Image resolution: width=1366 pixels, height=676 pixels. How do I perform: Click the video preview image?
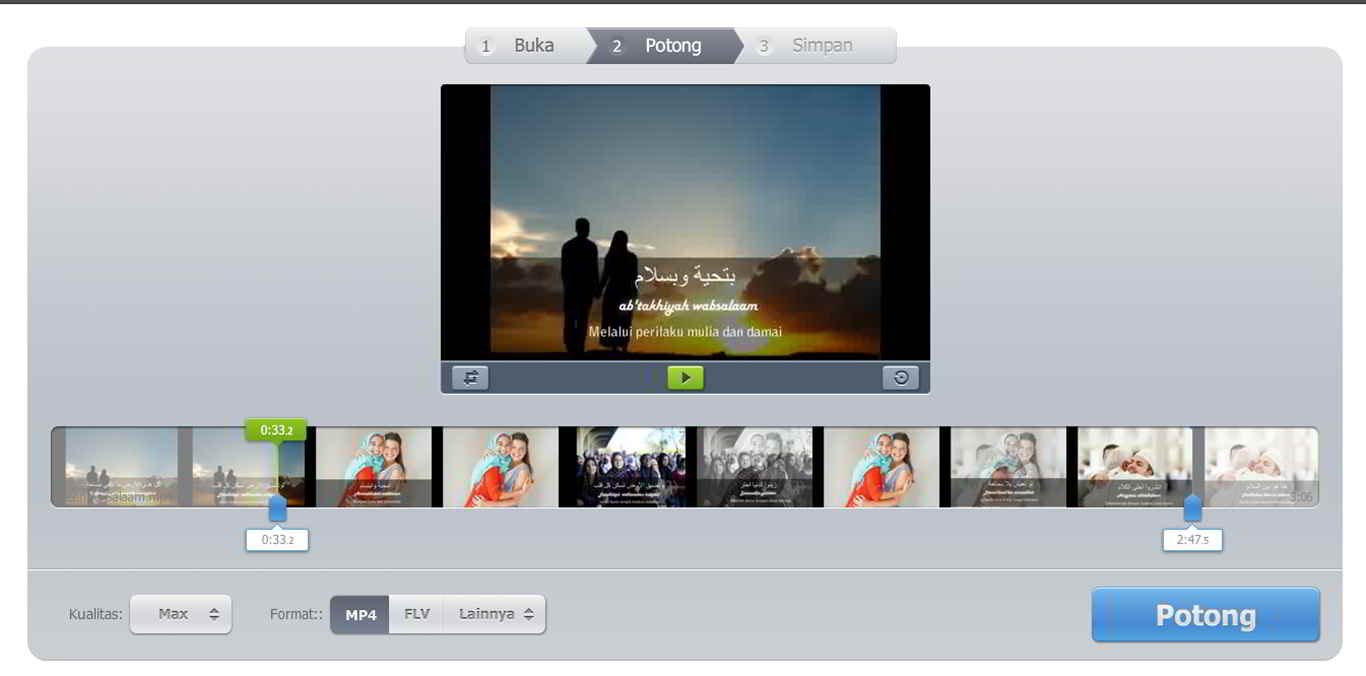click(x=685, y=221)
